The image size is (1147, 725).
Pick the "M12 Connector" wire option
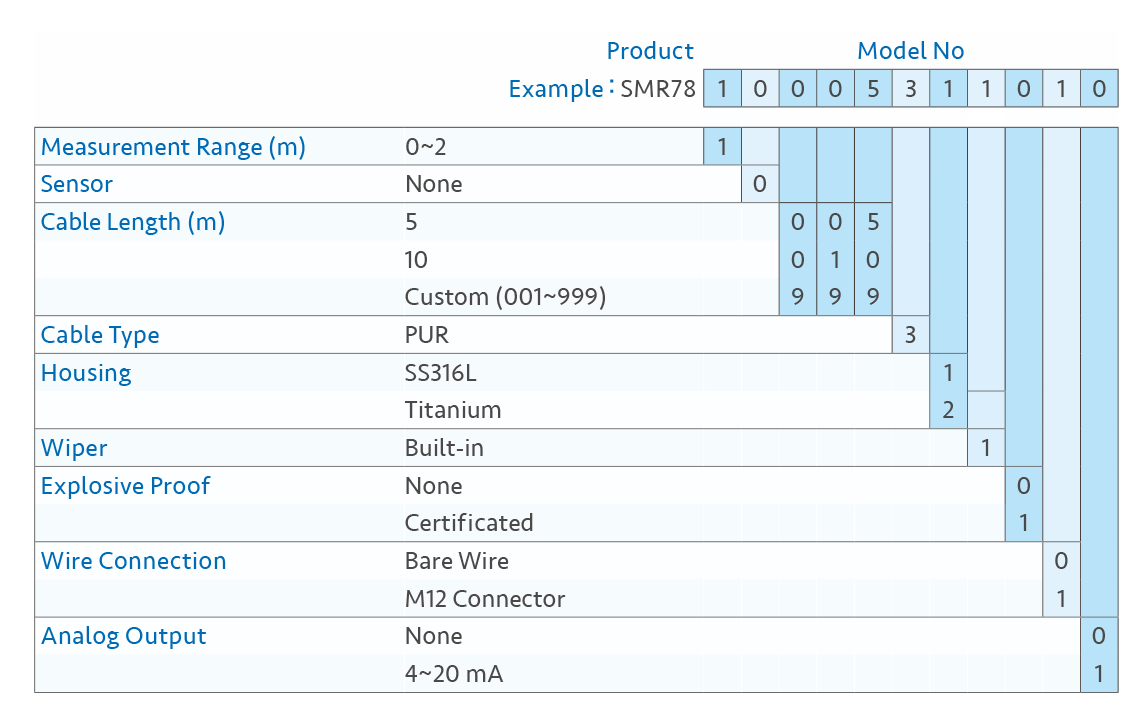485,599
